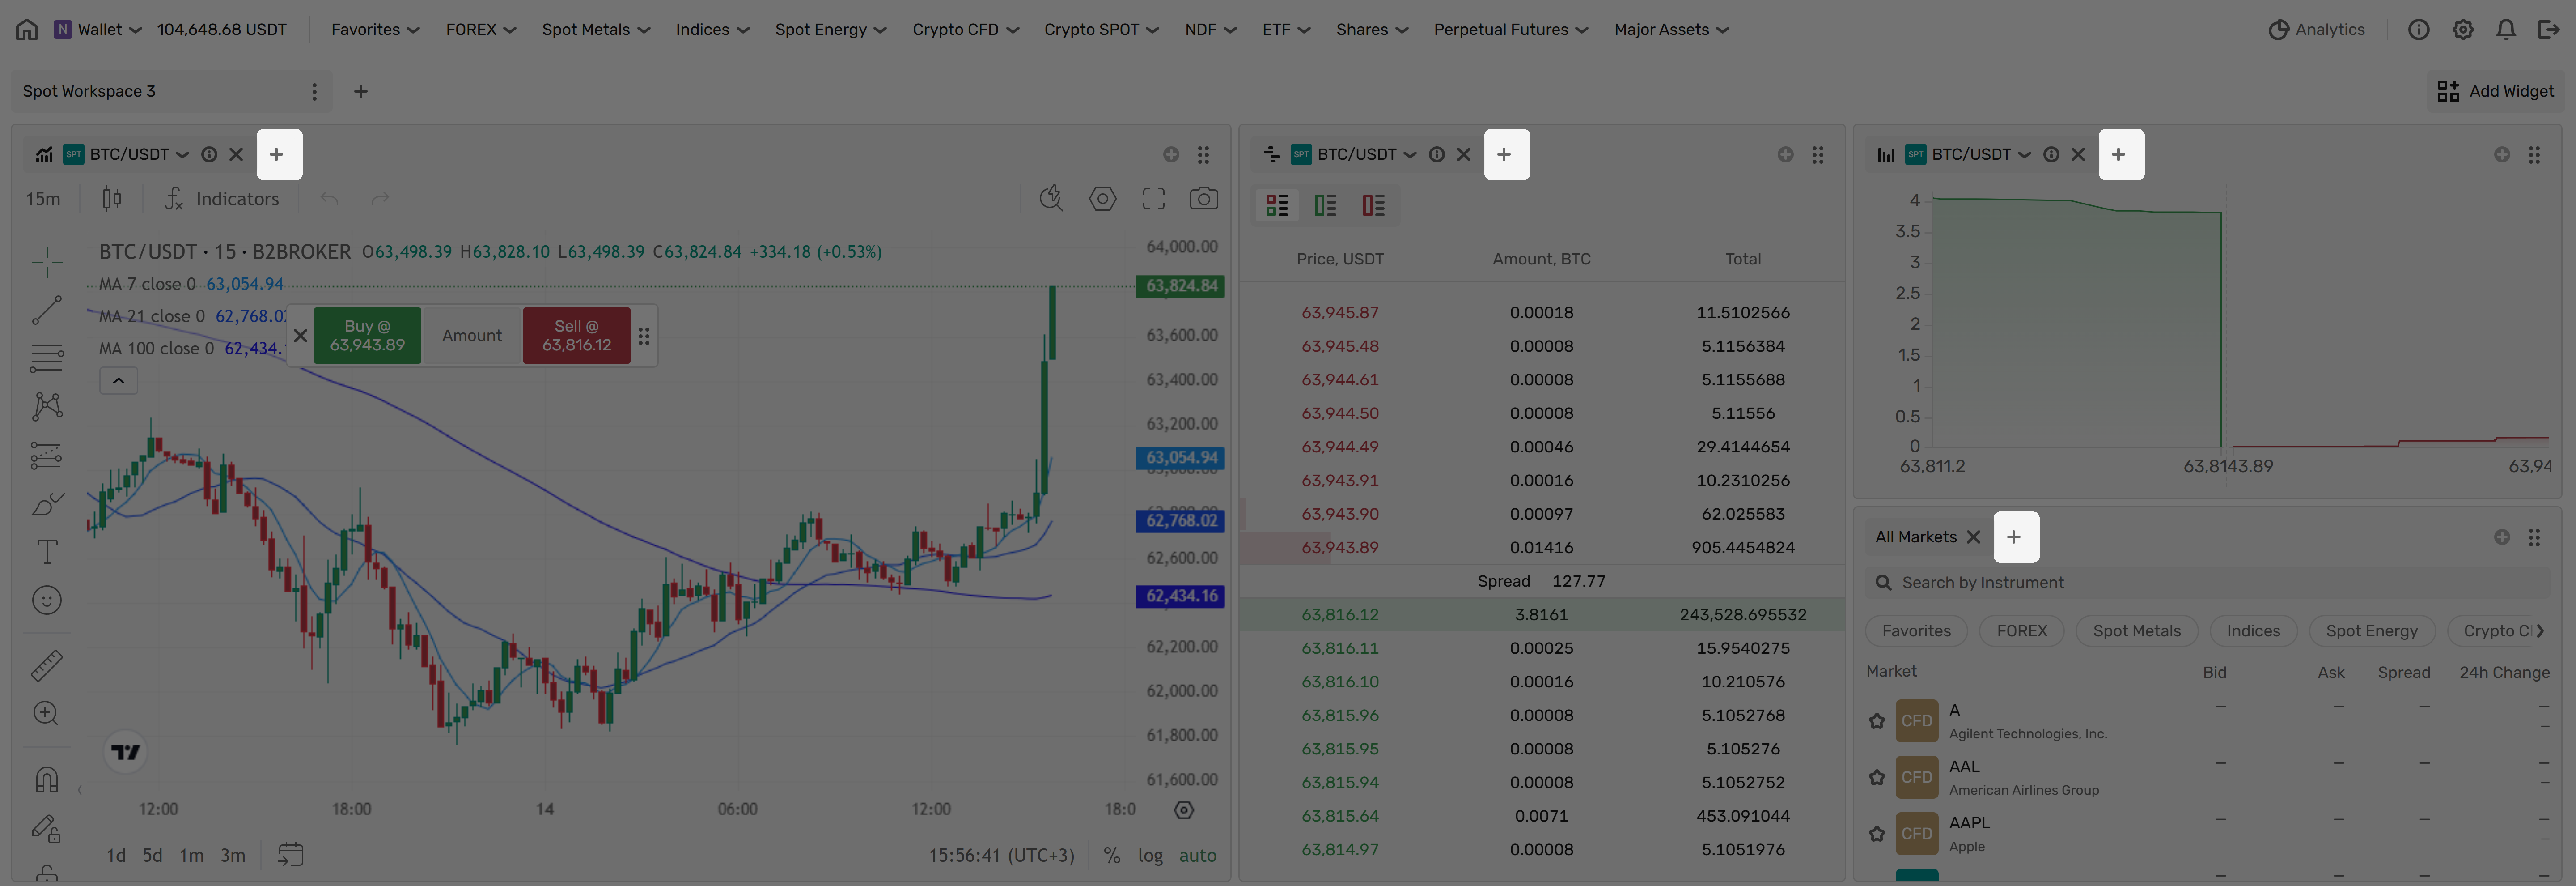Add AAPL Apple to favorites
The height and width of the screenshot is (886, 2576).
(x=1877, y=833)
